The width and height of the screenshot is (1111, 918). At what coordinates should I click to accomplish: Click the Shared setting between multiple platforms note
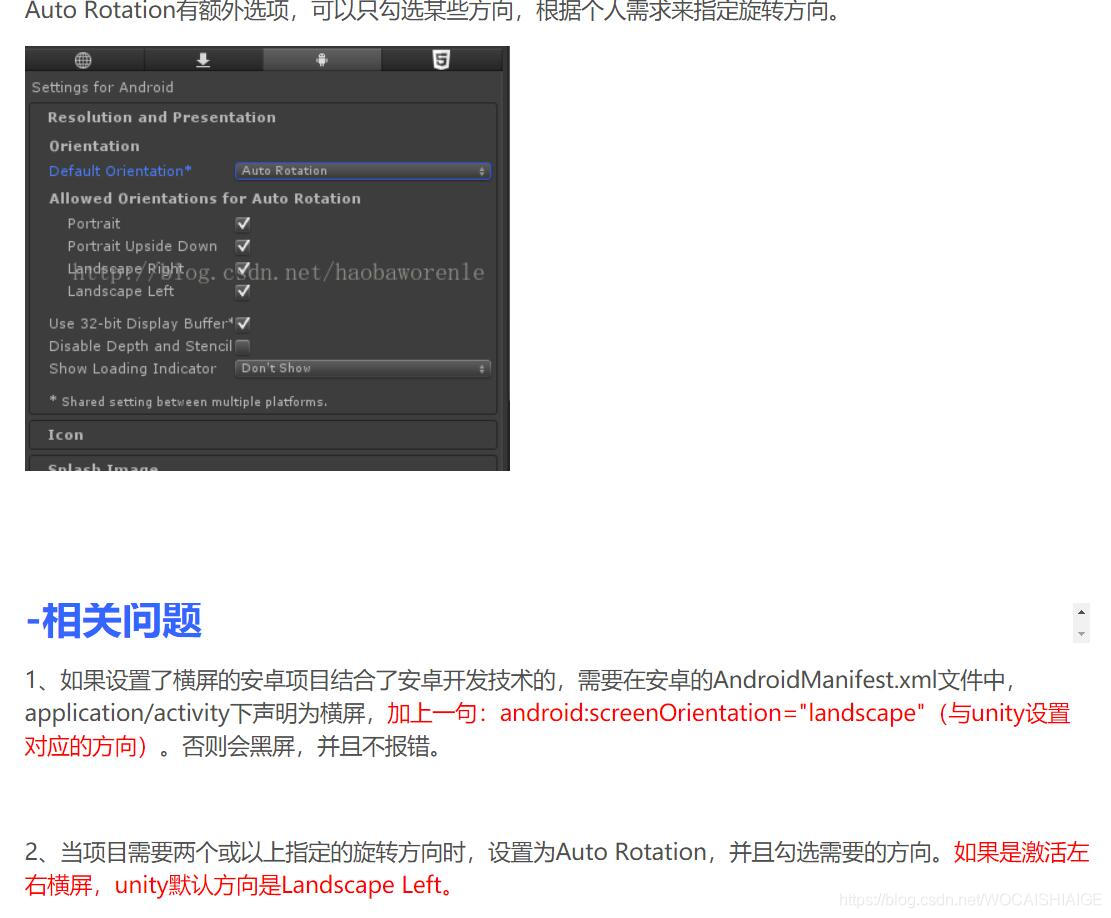(x=188, y=402)
